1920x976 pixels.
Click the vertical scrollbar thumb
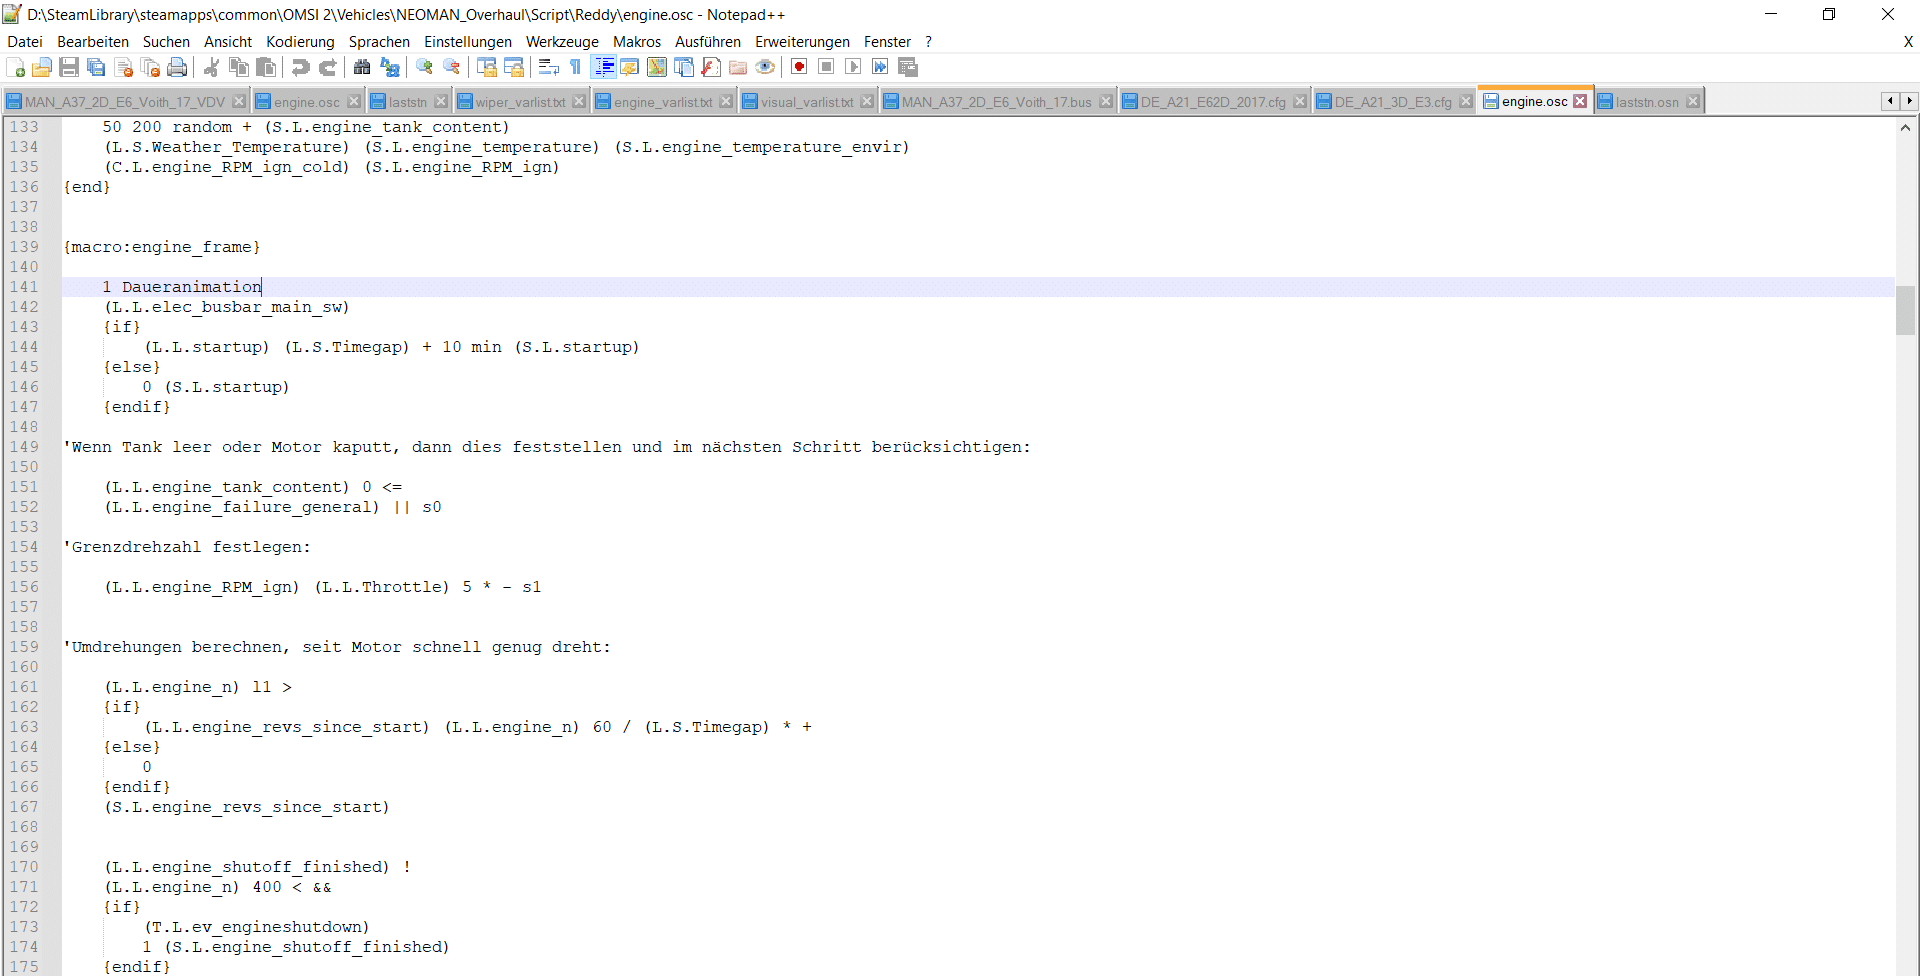pyautogui.click(x=1905, y=310)
